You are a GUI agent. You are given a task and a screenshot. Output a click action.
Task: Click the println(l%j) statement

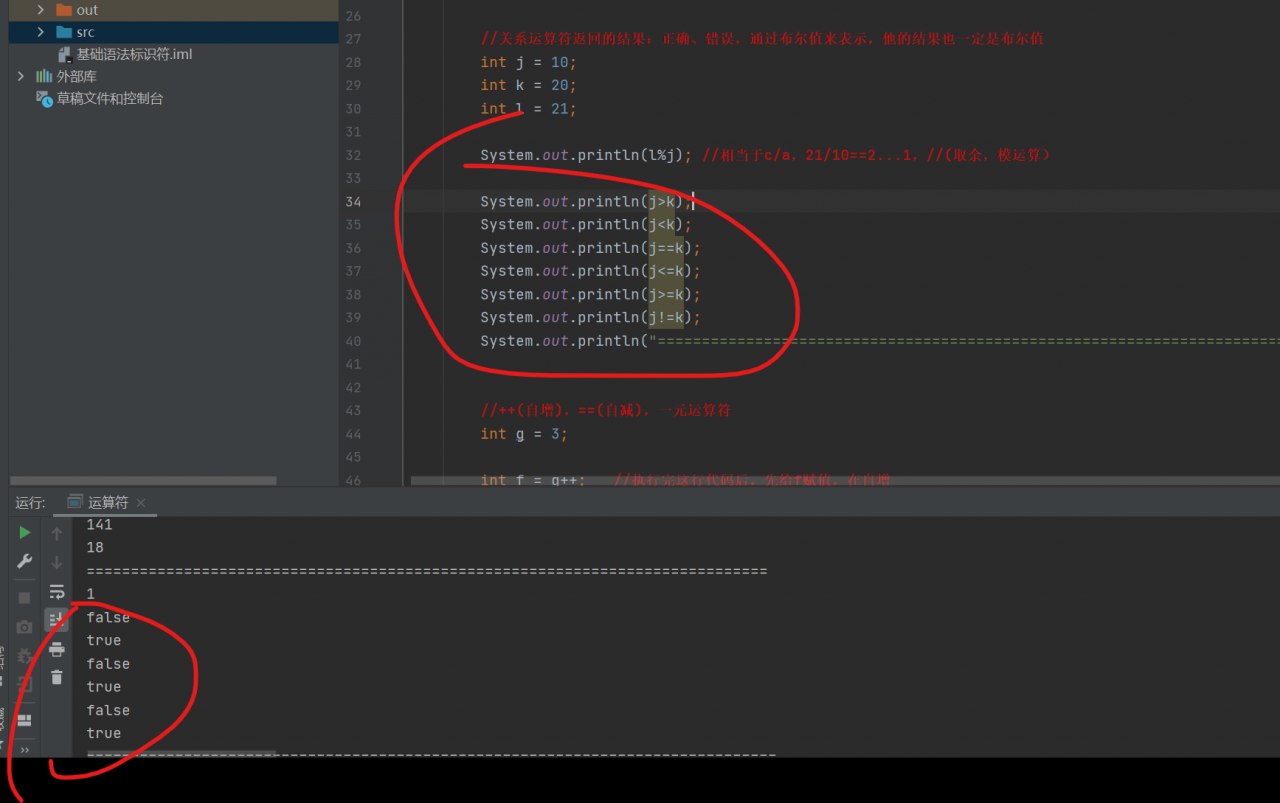click(586, 155)
